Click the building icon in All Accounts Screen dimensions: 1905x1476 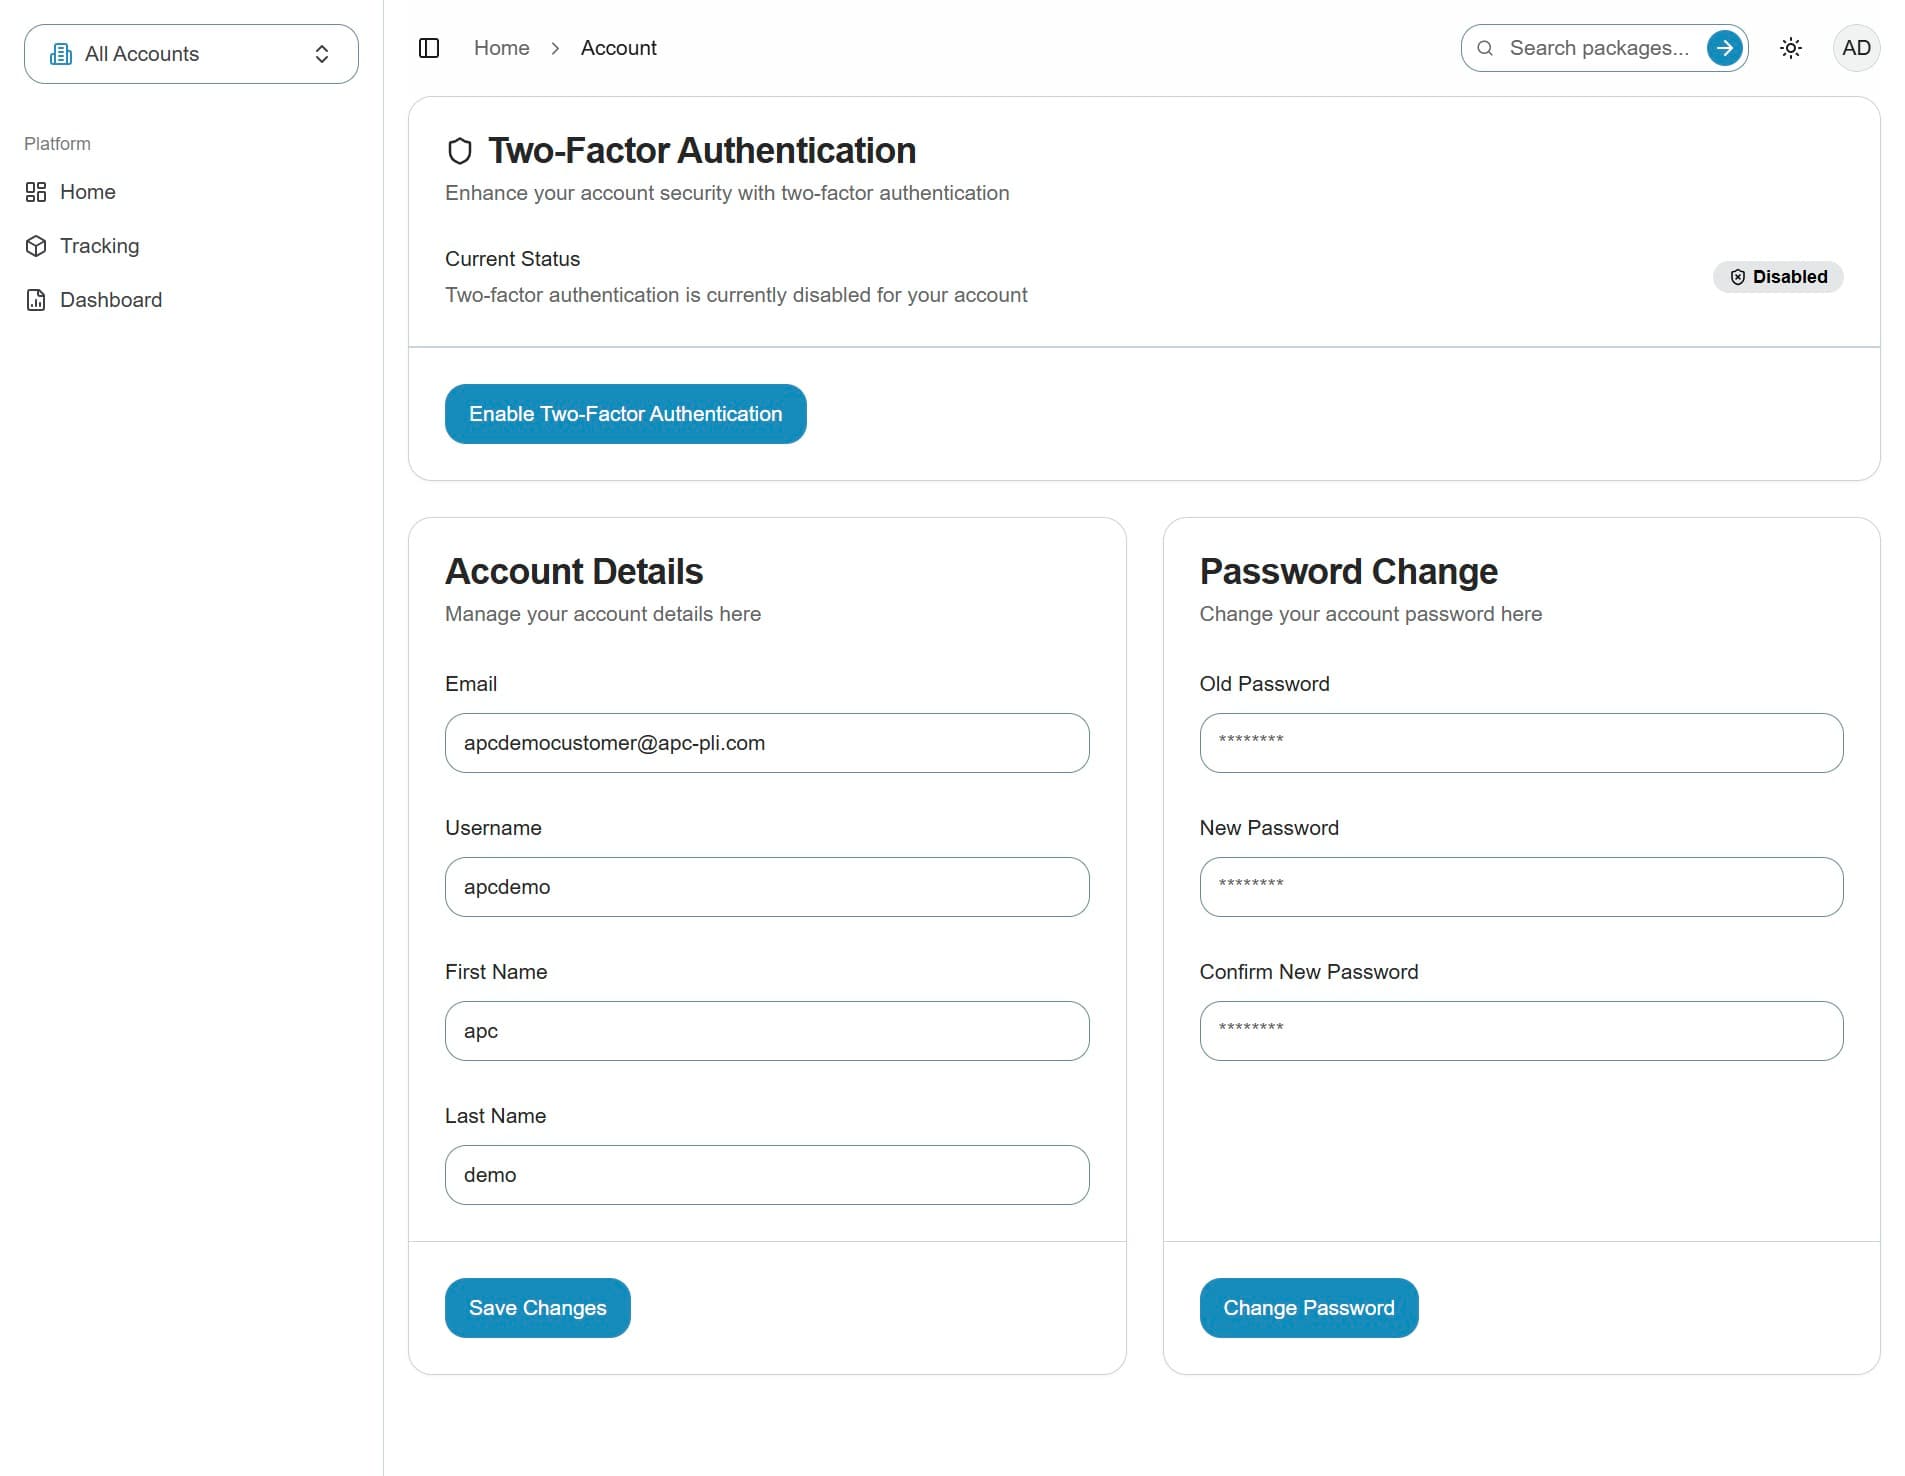61,54
